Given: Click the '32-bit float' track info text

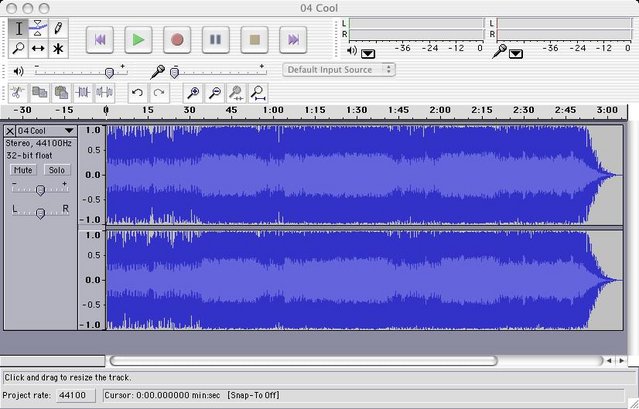Looking at the screenshot, I should (x=29, y=156).
